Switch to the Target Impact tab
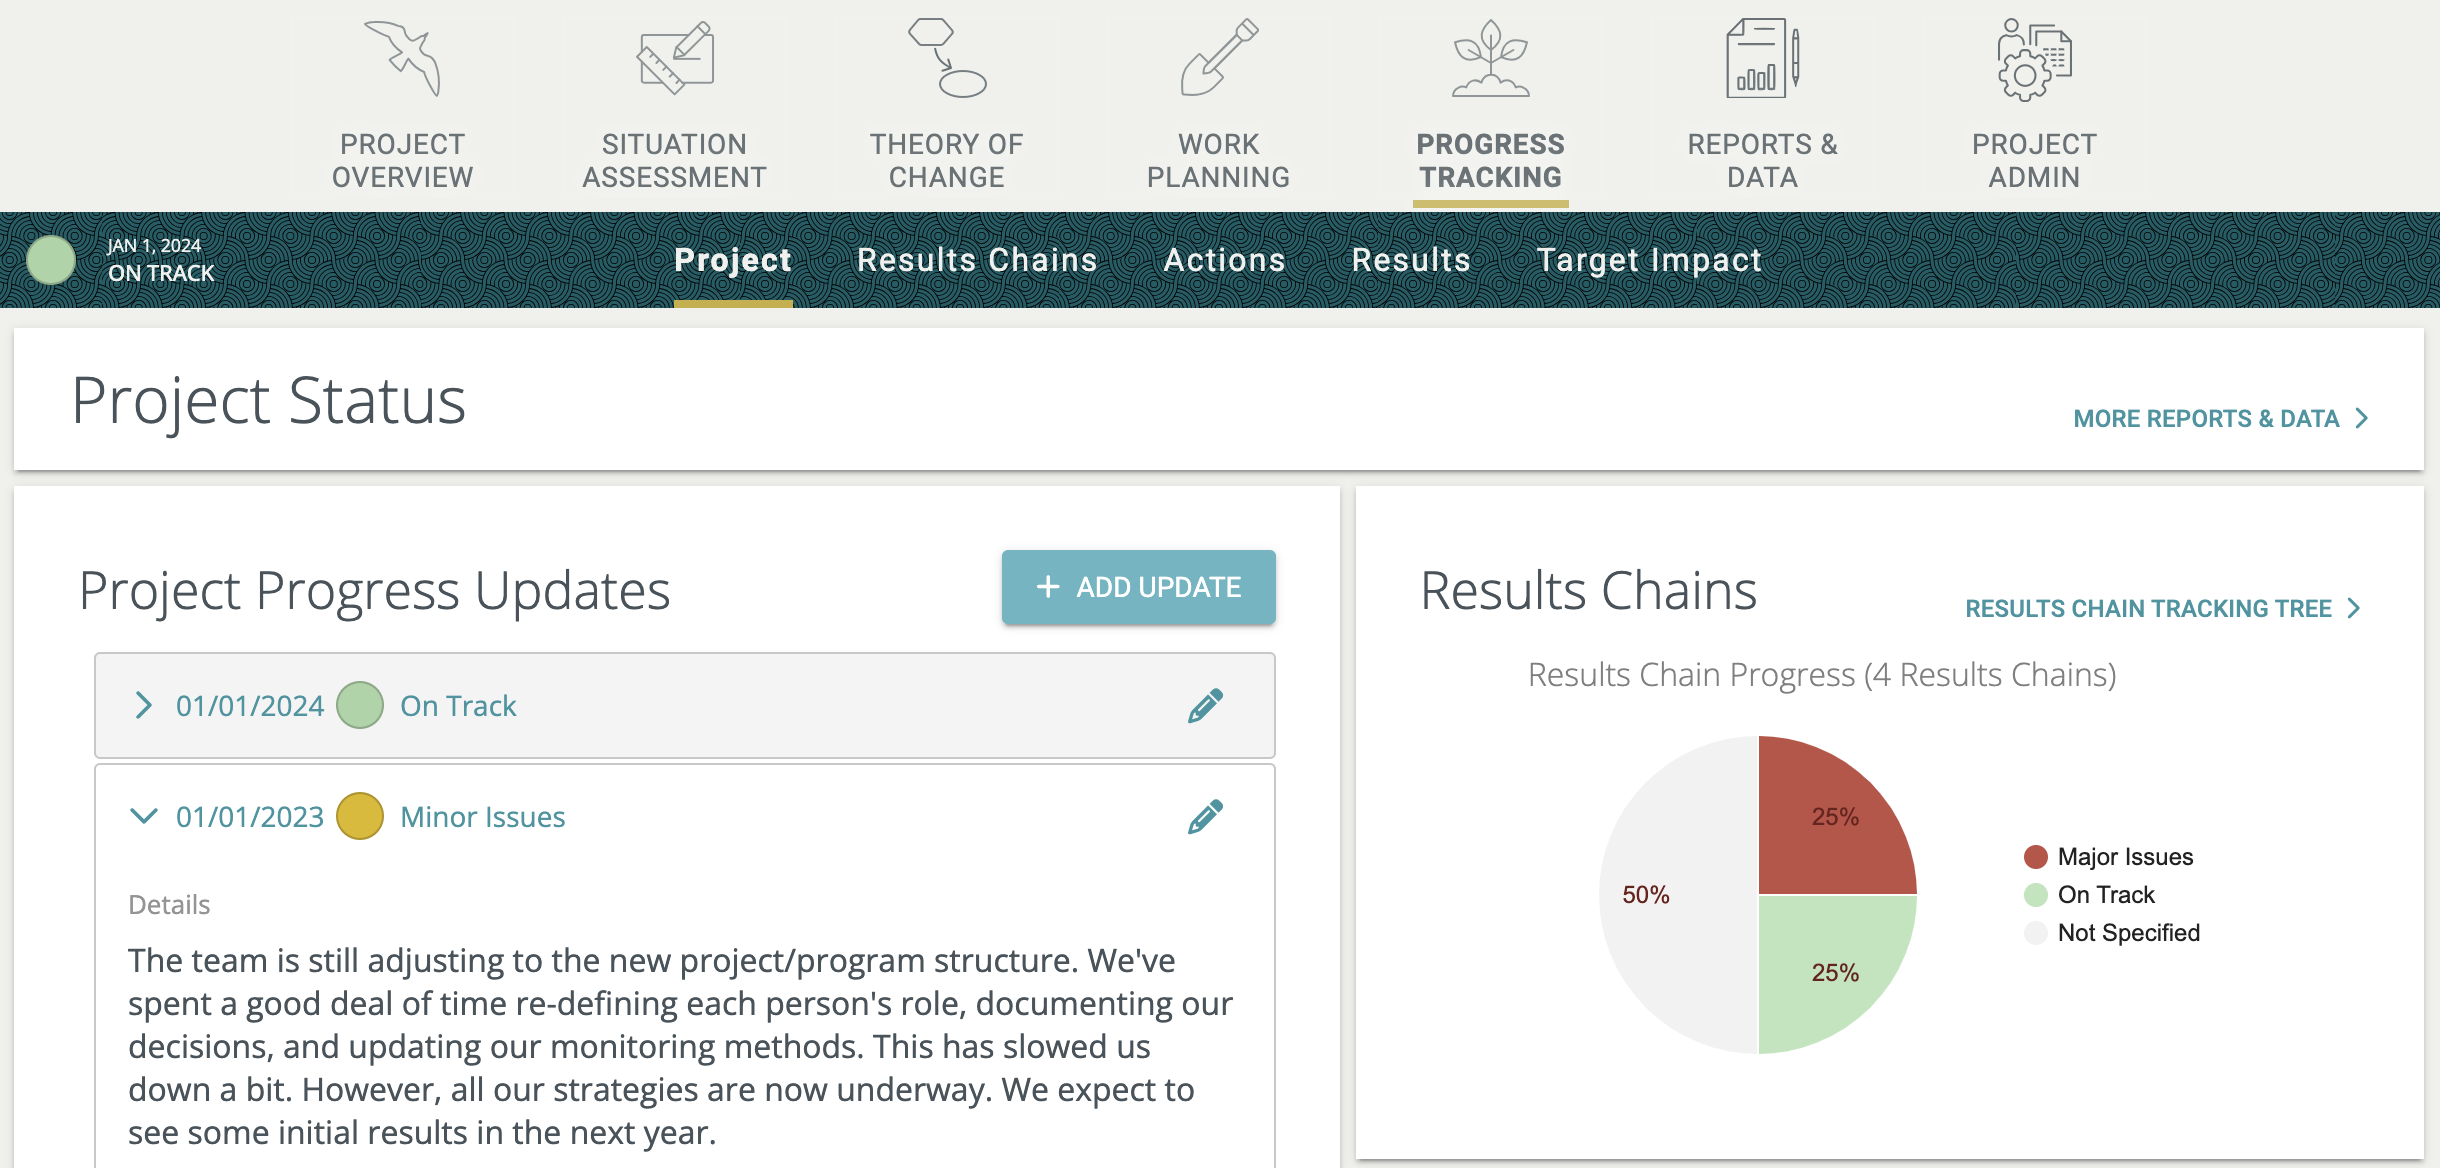2440x1168 pixels. (1649, 260)
